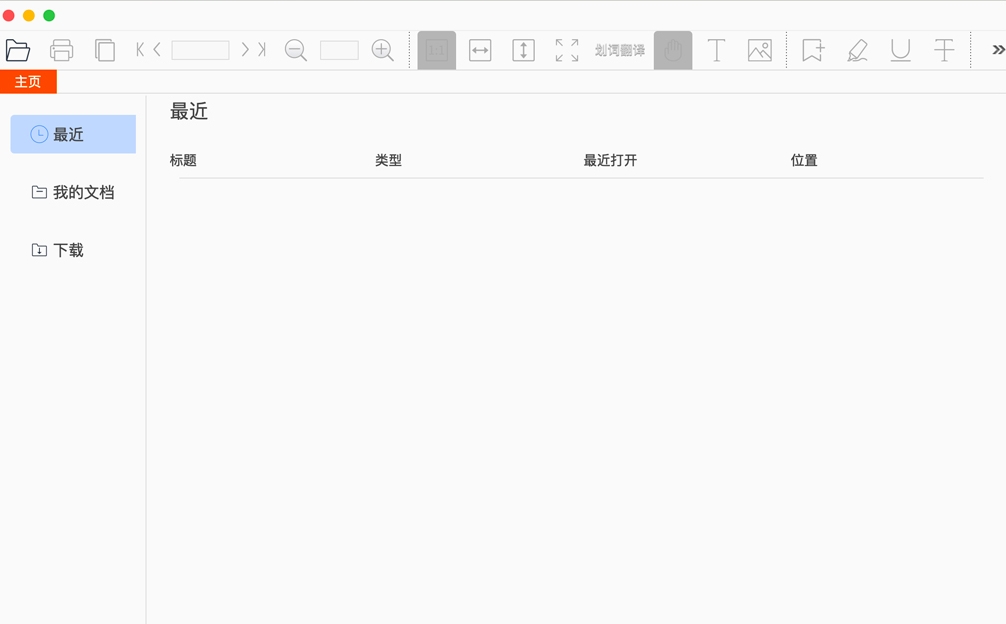Click the zoom in magnifier icon

[382, 49]
